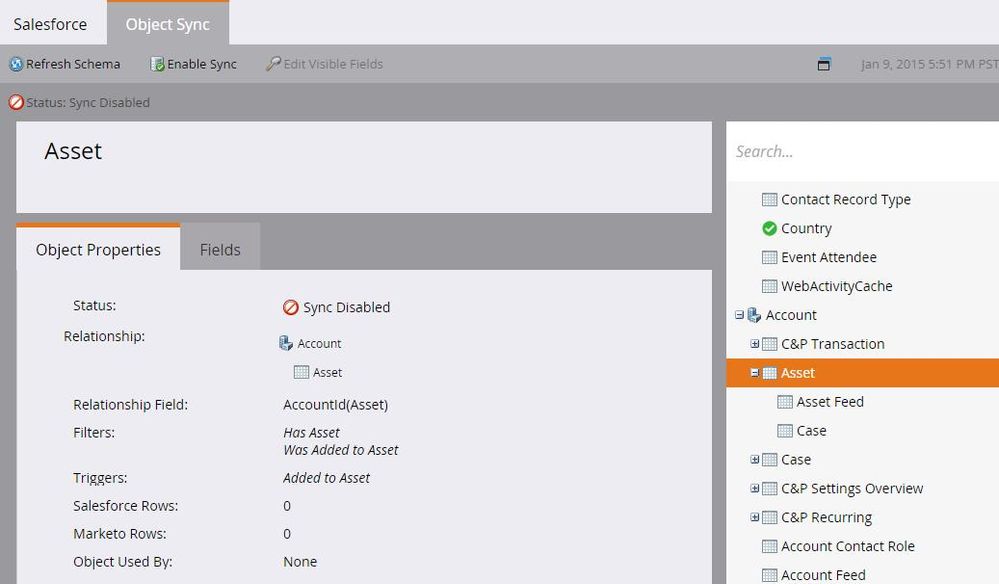999x584 pixels.
Task: Expand the C&P Transaction node
Action: [x=754, y=344]
